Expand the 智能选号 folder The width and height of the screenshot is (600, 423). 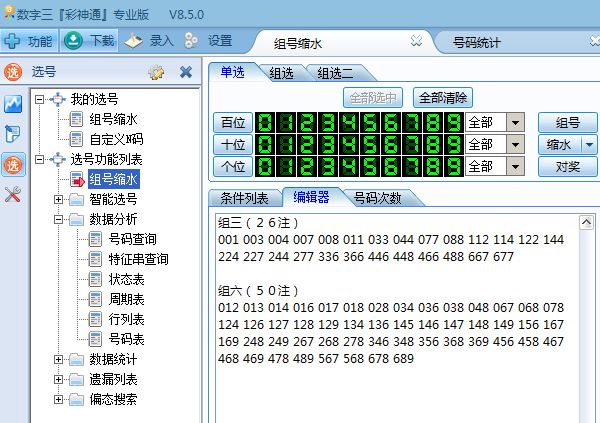[x=58, y=199]
